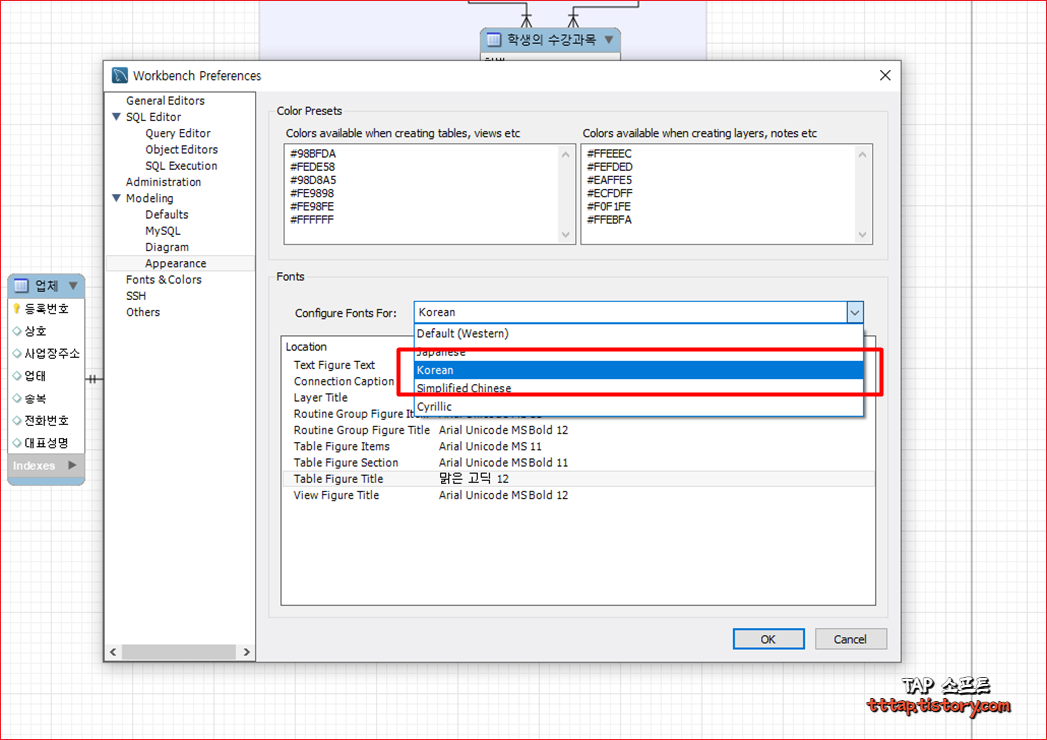Open Object Editors preferences
Viewport: 1047px width, 740px height.
(x=182, y=150)
